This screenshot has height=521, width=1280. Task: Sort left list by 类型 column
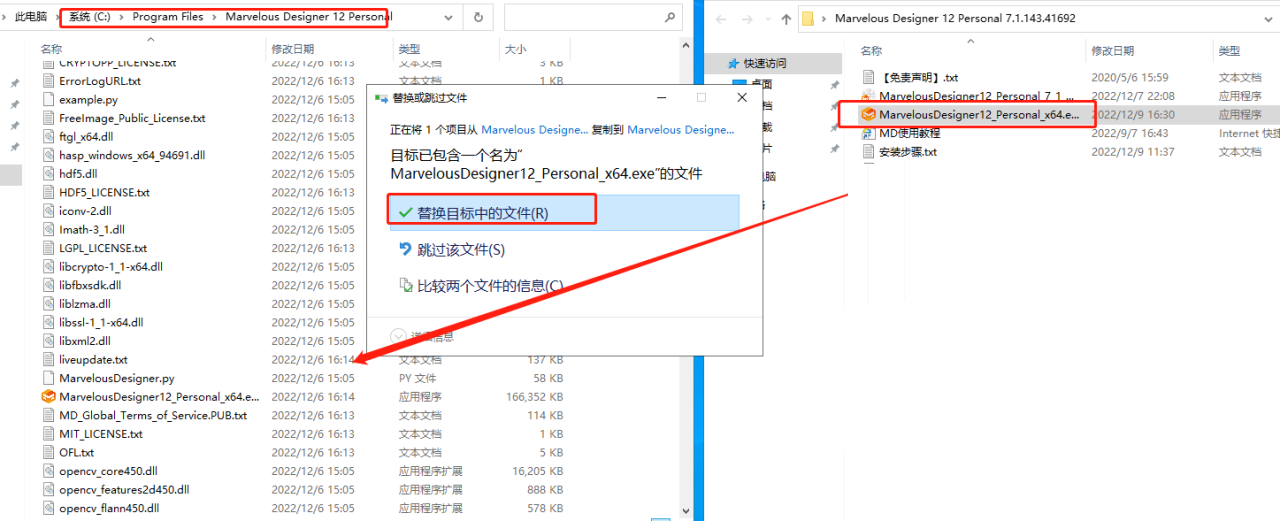[409, 48]
